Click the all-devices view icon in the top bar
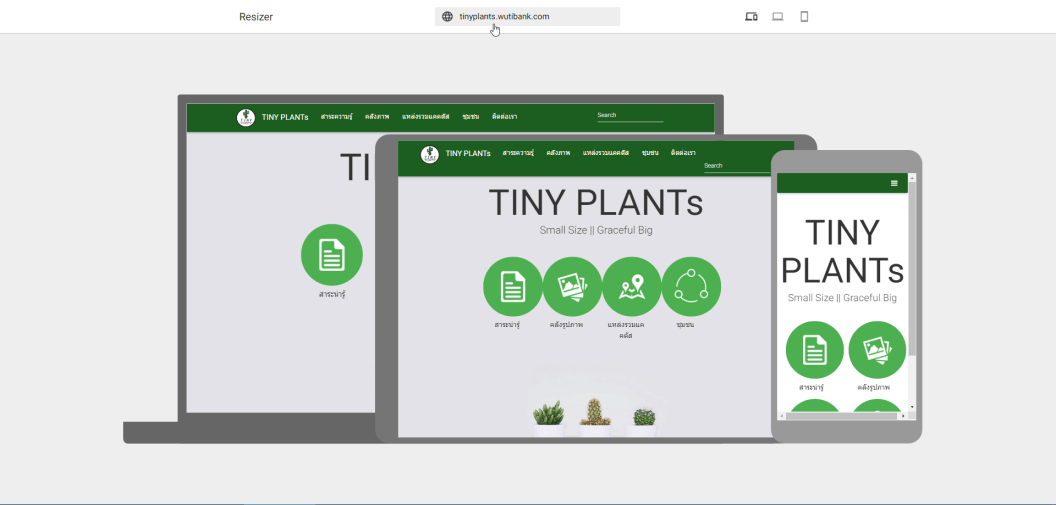The image size is (1056, 505). pos(751,17)
